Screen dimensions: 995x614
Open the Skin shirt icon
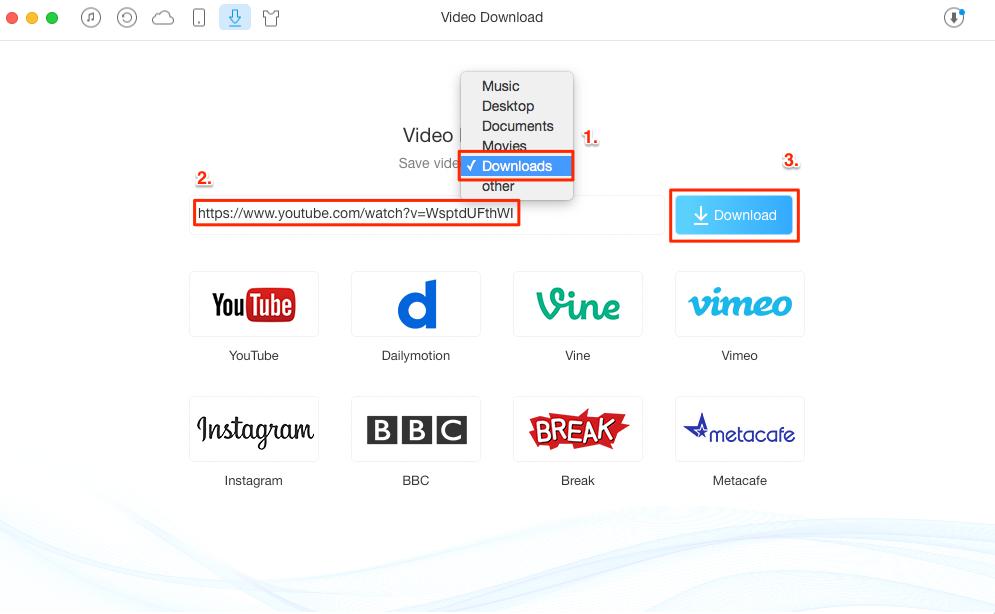(x=271, y=18)
